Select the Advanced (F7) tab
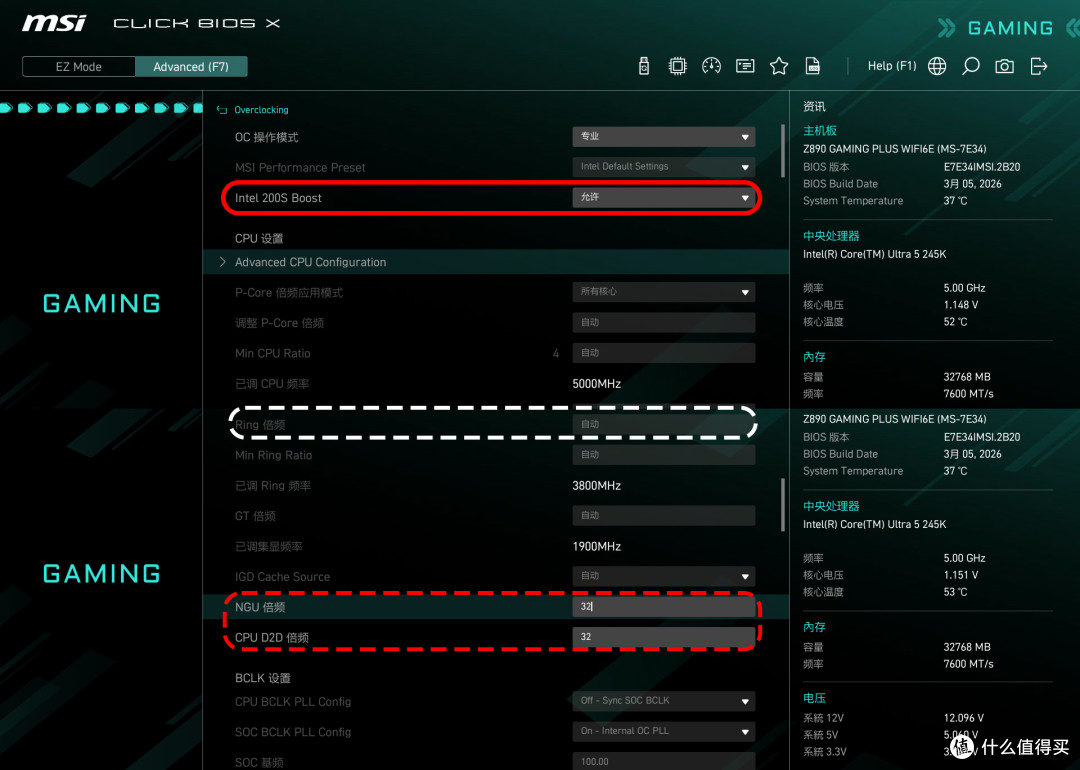 (x=191, y=67)
